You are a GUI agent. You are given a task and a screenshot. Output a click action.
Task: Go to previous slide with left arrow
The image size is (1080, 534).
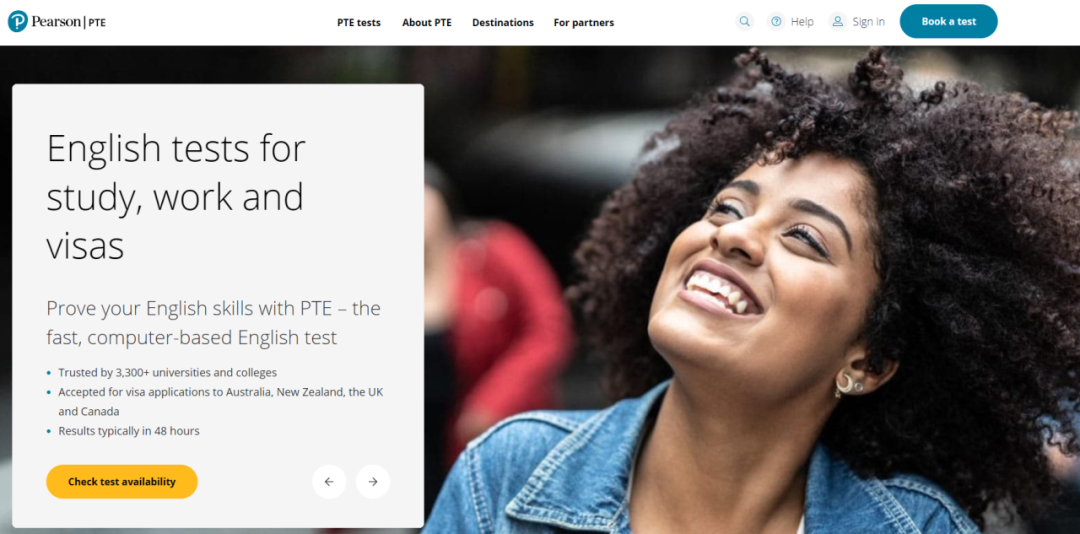[x=329, y=482]
